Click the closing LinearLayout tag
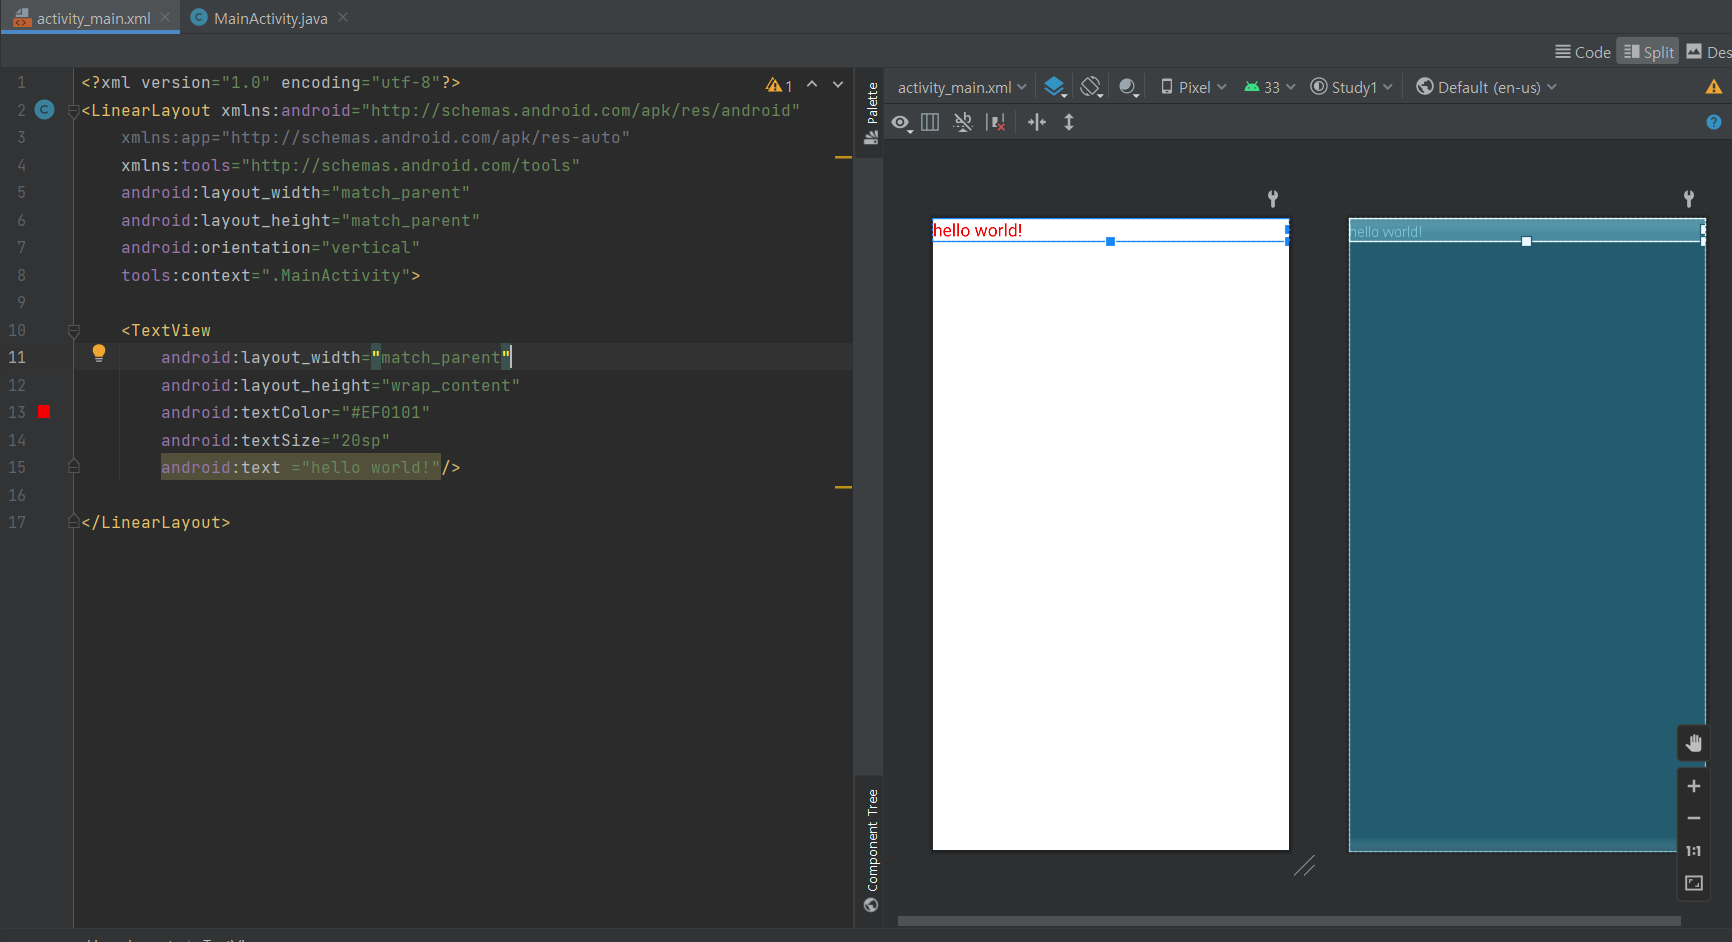Screen dimensions: 1732x942 pyautogui.click(x=156, y=522)
